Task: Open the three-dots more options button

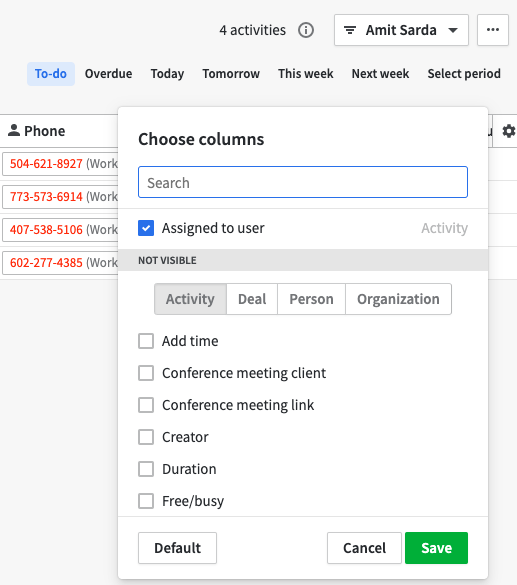Action: [x=493, y=30]
